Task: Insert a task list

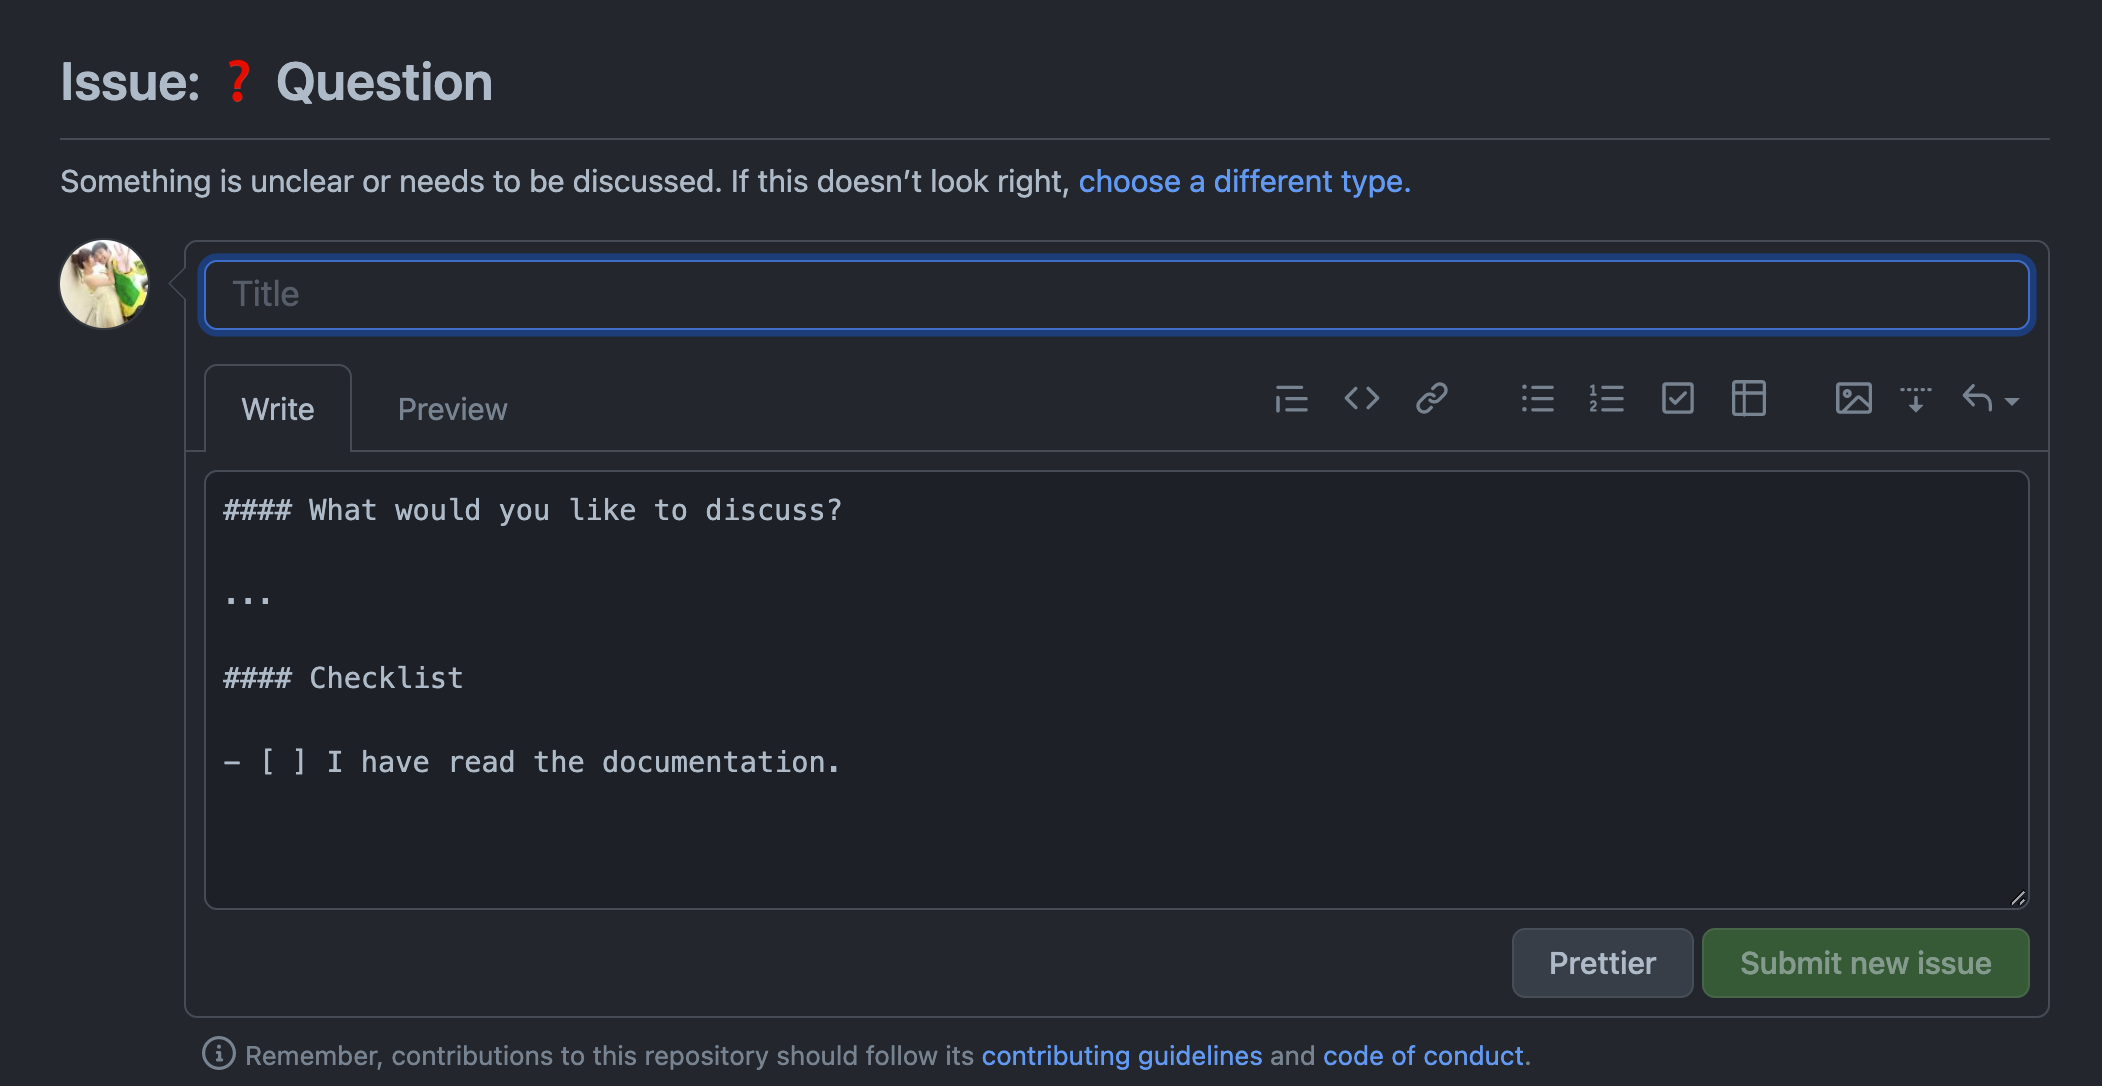Action: 1677,398
